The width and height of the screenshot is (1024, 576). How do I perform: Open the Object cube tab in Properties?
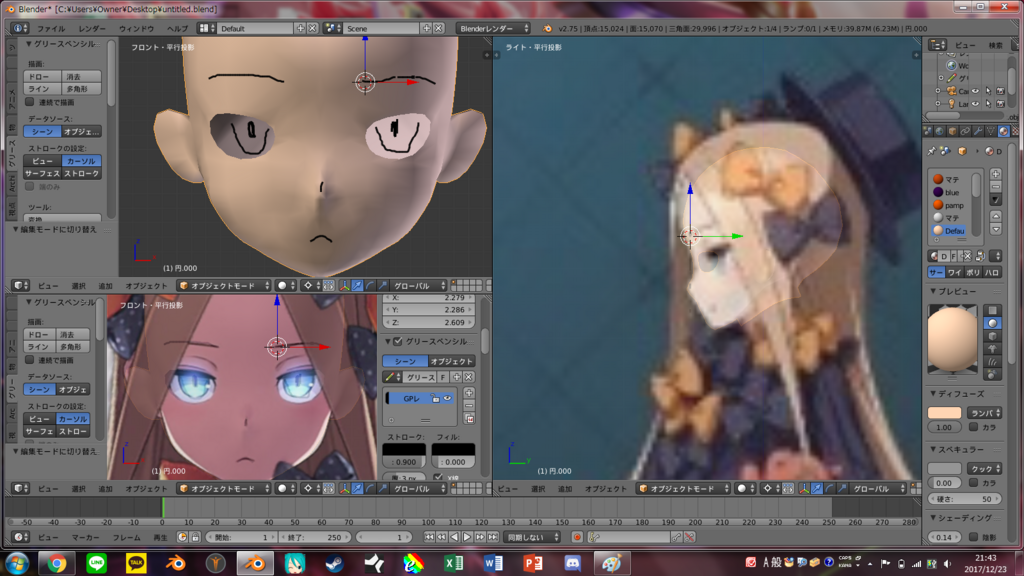952,132
